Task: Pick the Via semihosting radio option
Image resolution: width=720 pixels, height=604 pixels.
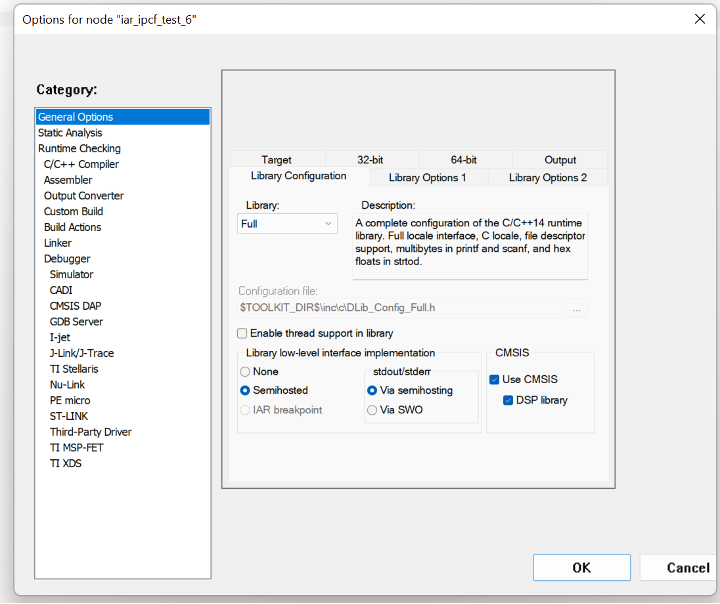Action: 373,390
